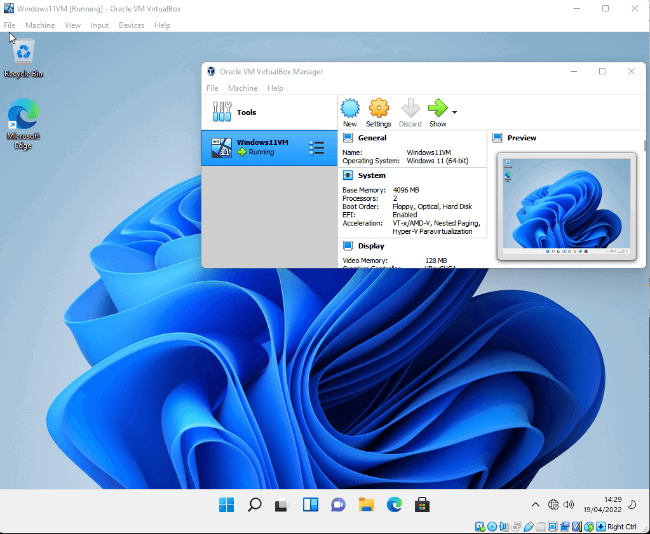Screen dimensions: 650x534
Task: Open Machine menu in VirtualBox Manager
Action: click(x=243, y=88)
